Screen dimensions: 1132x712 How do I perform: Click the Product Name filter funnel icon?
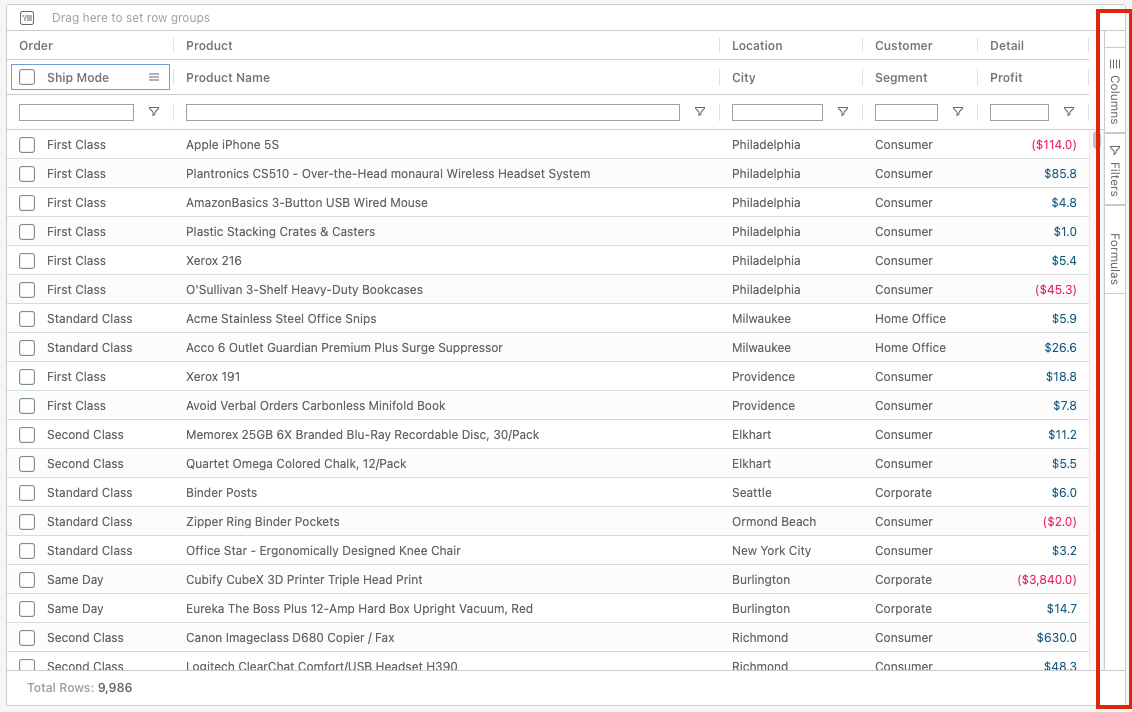700,112
